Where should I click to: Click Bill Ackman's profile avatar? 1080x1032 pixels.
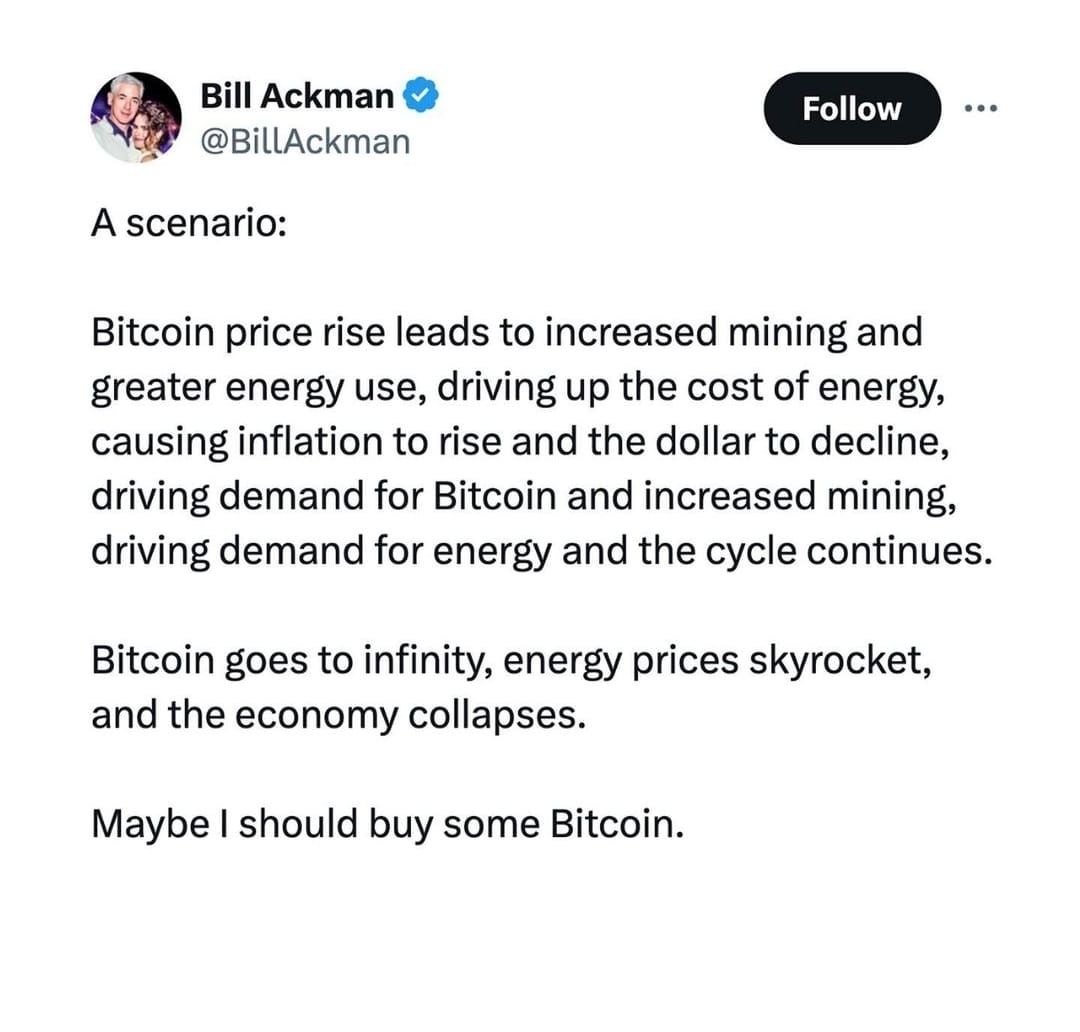point(136,117)
